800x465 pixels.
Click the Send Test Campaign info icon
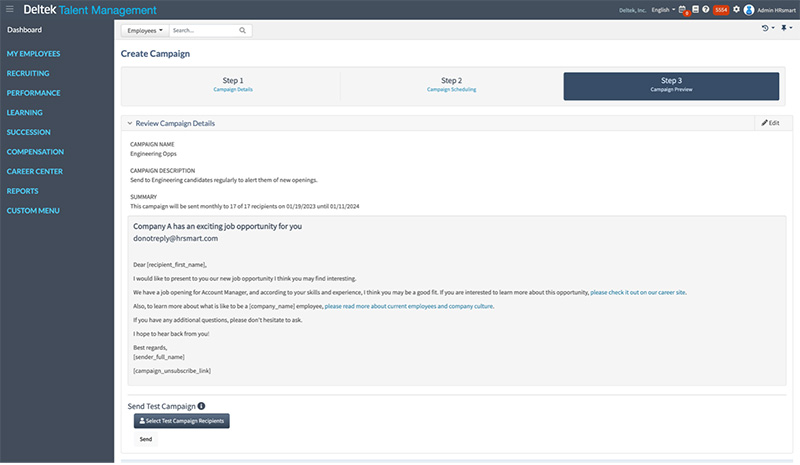[201, 406]
